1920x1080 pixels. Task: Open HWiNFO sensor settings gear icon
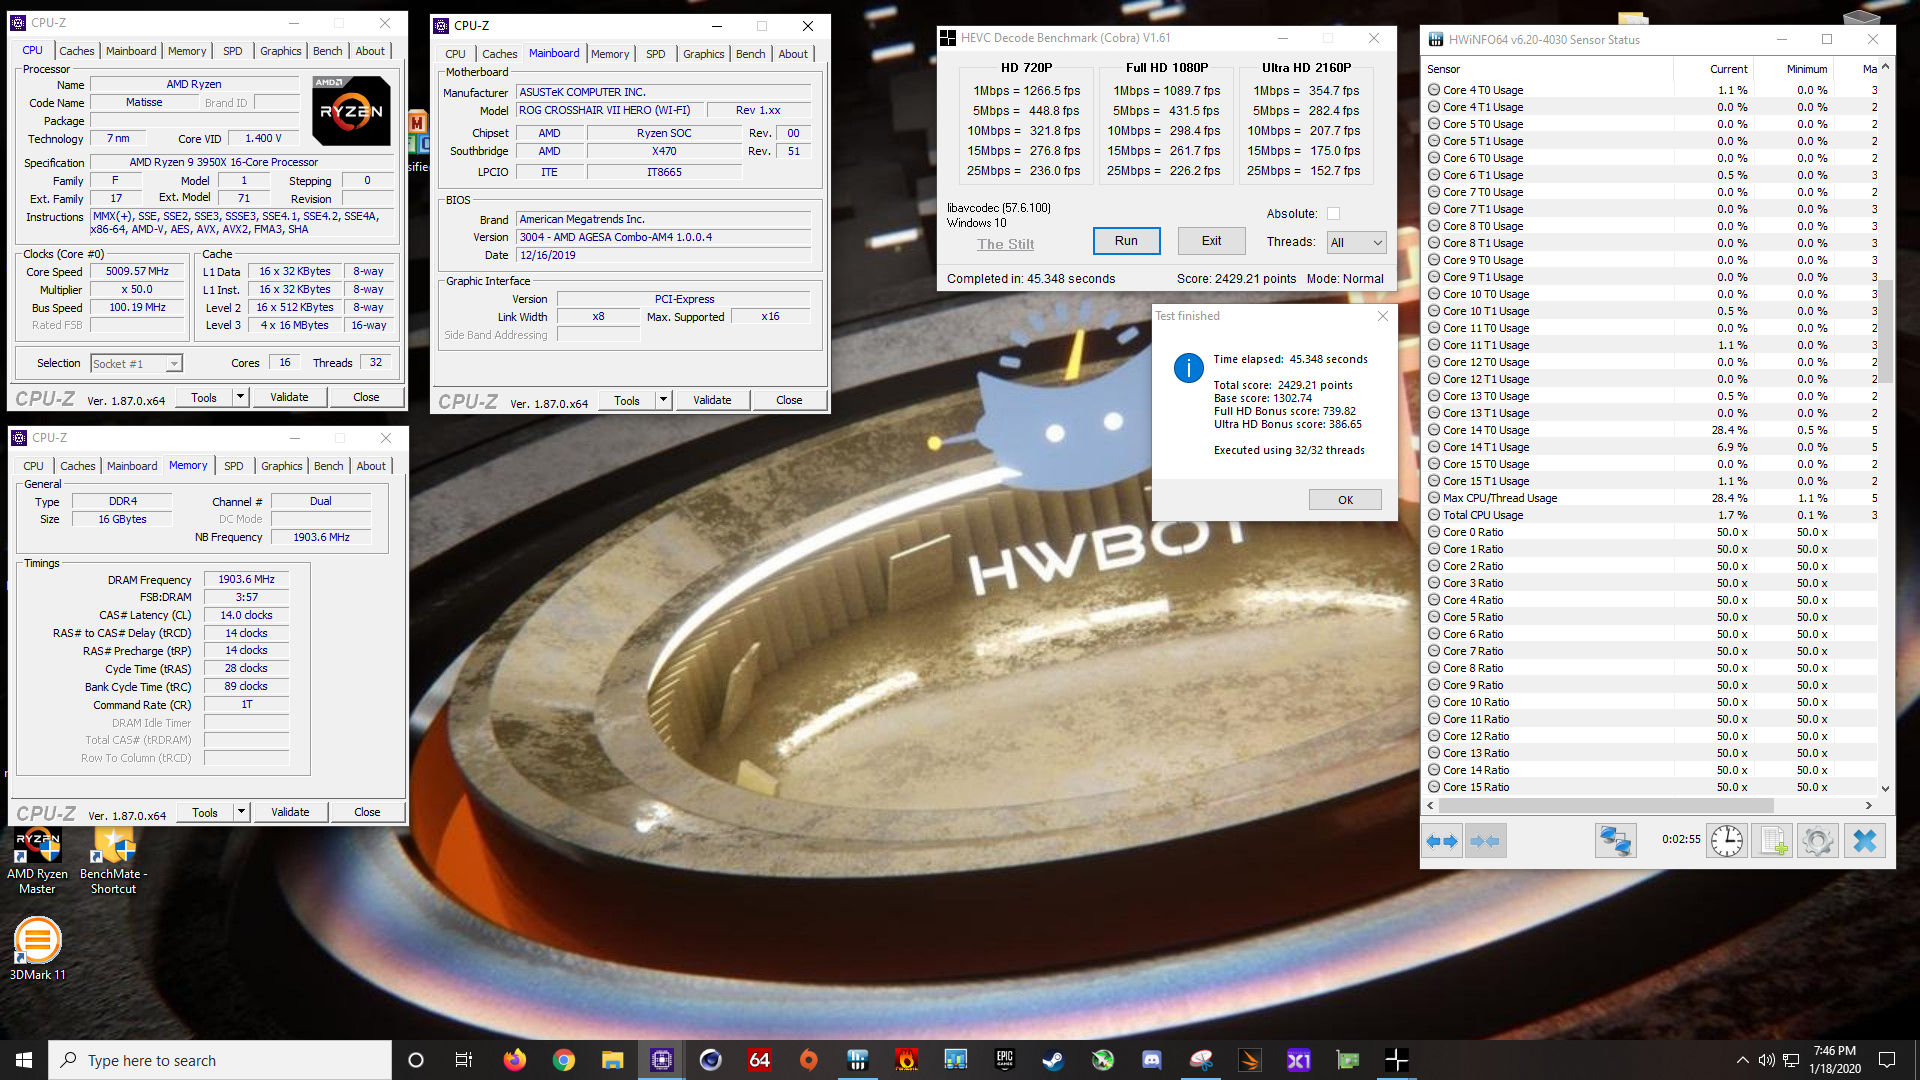click(1817, 841)
